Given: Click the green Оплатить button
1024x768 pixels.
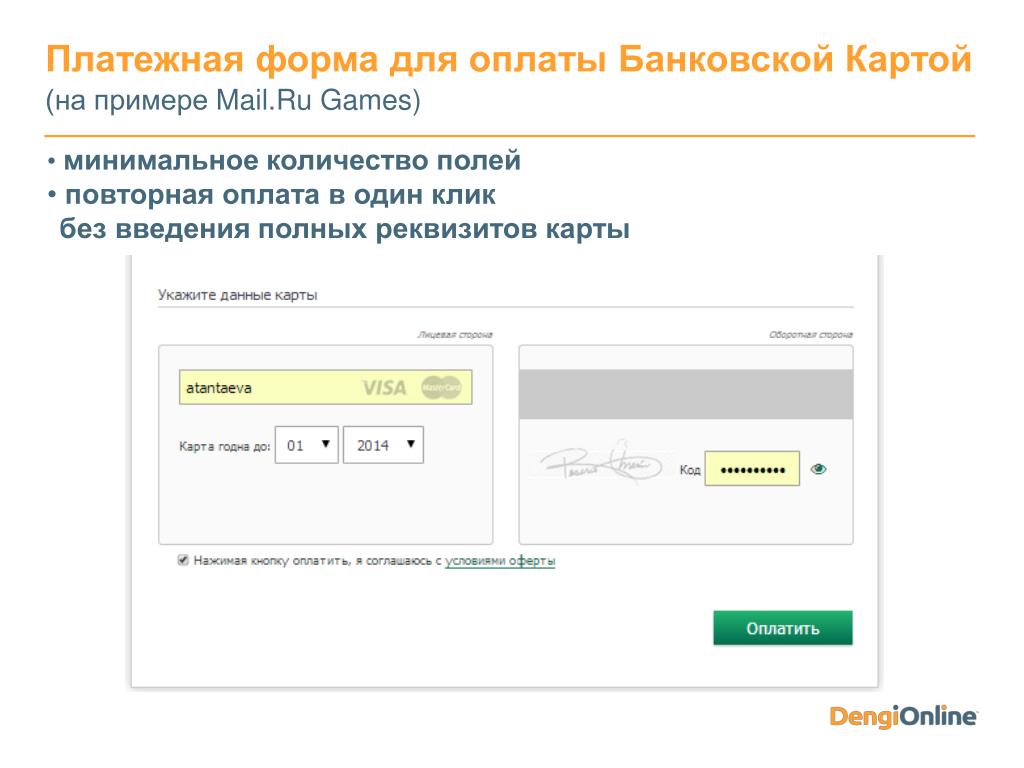Looking at the screenshot, I should click(782, 628).
